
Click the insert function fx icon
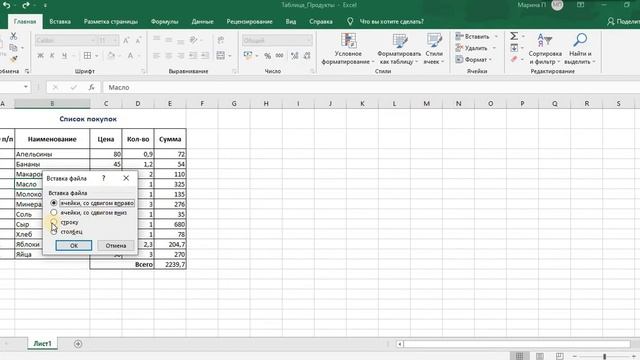coord(91,87)
